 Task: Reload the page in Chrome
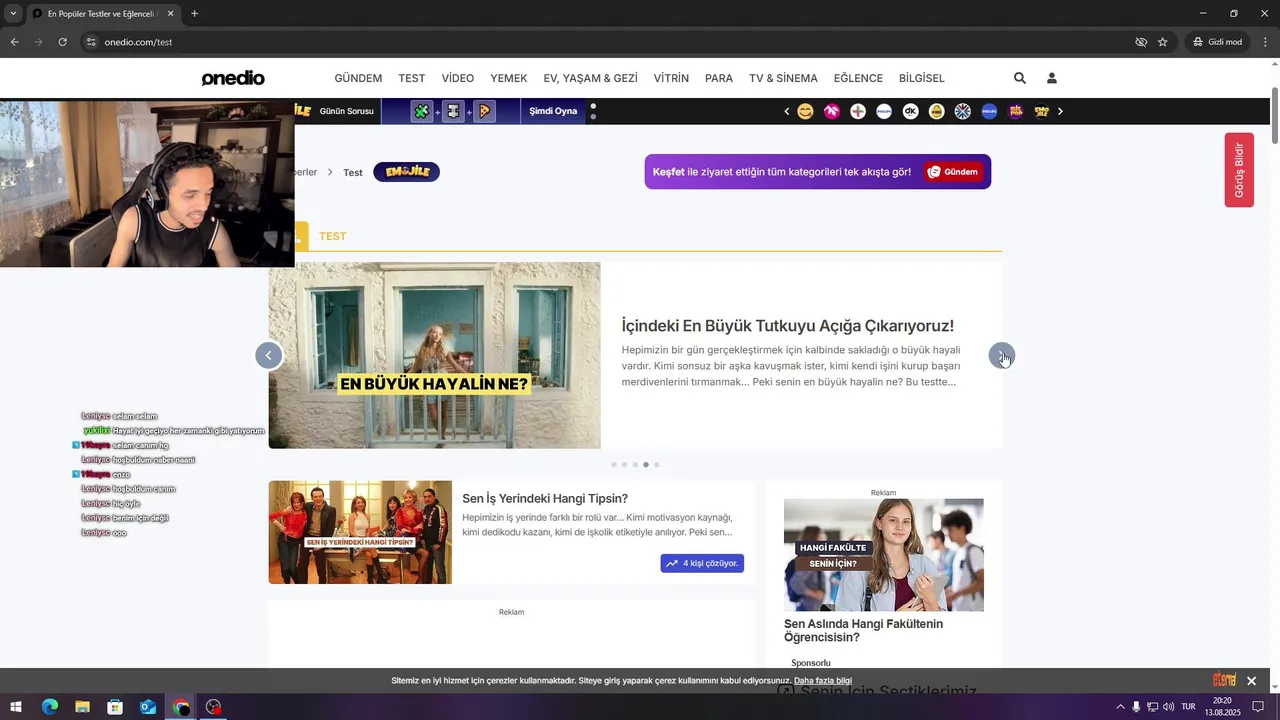tap(62, 42)
